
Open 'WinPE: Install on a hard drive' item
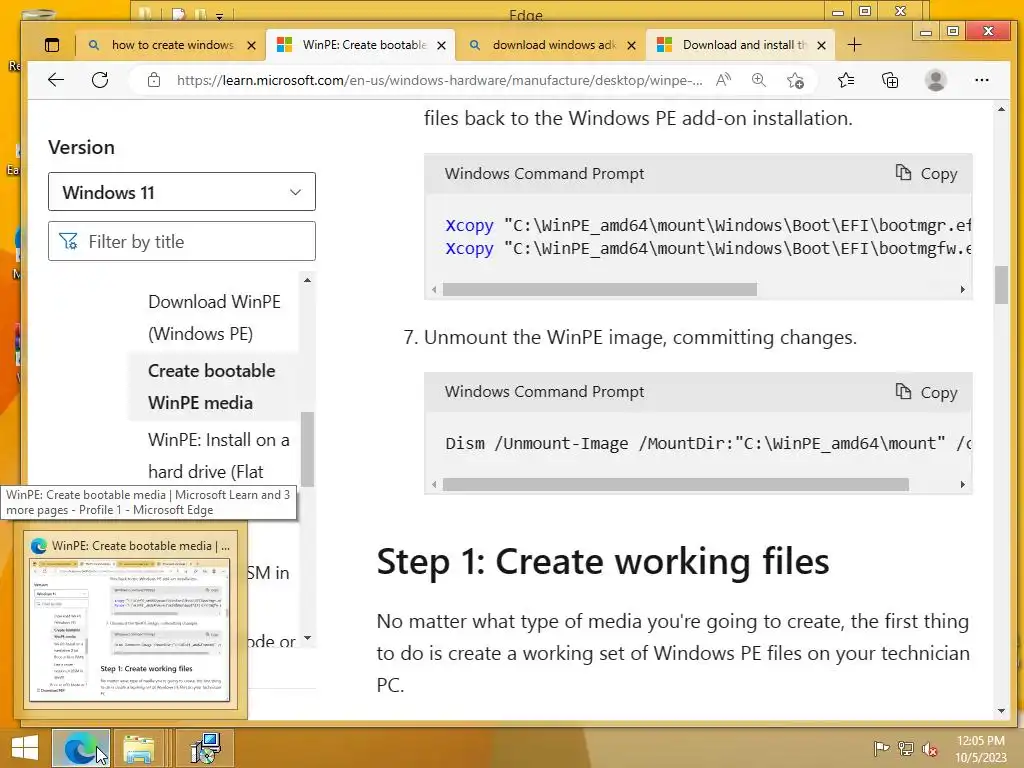pos(218,456)
